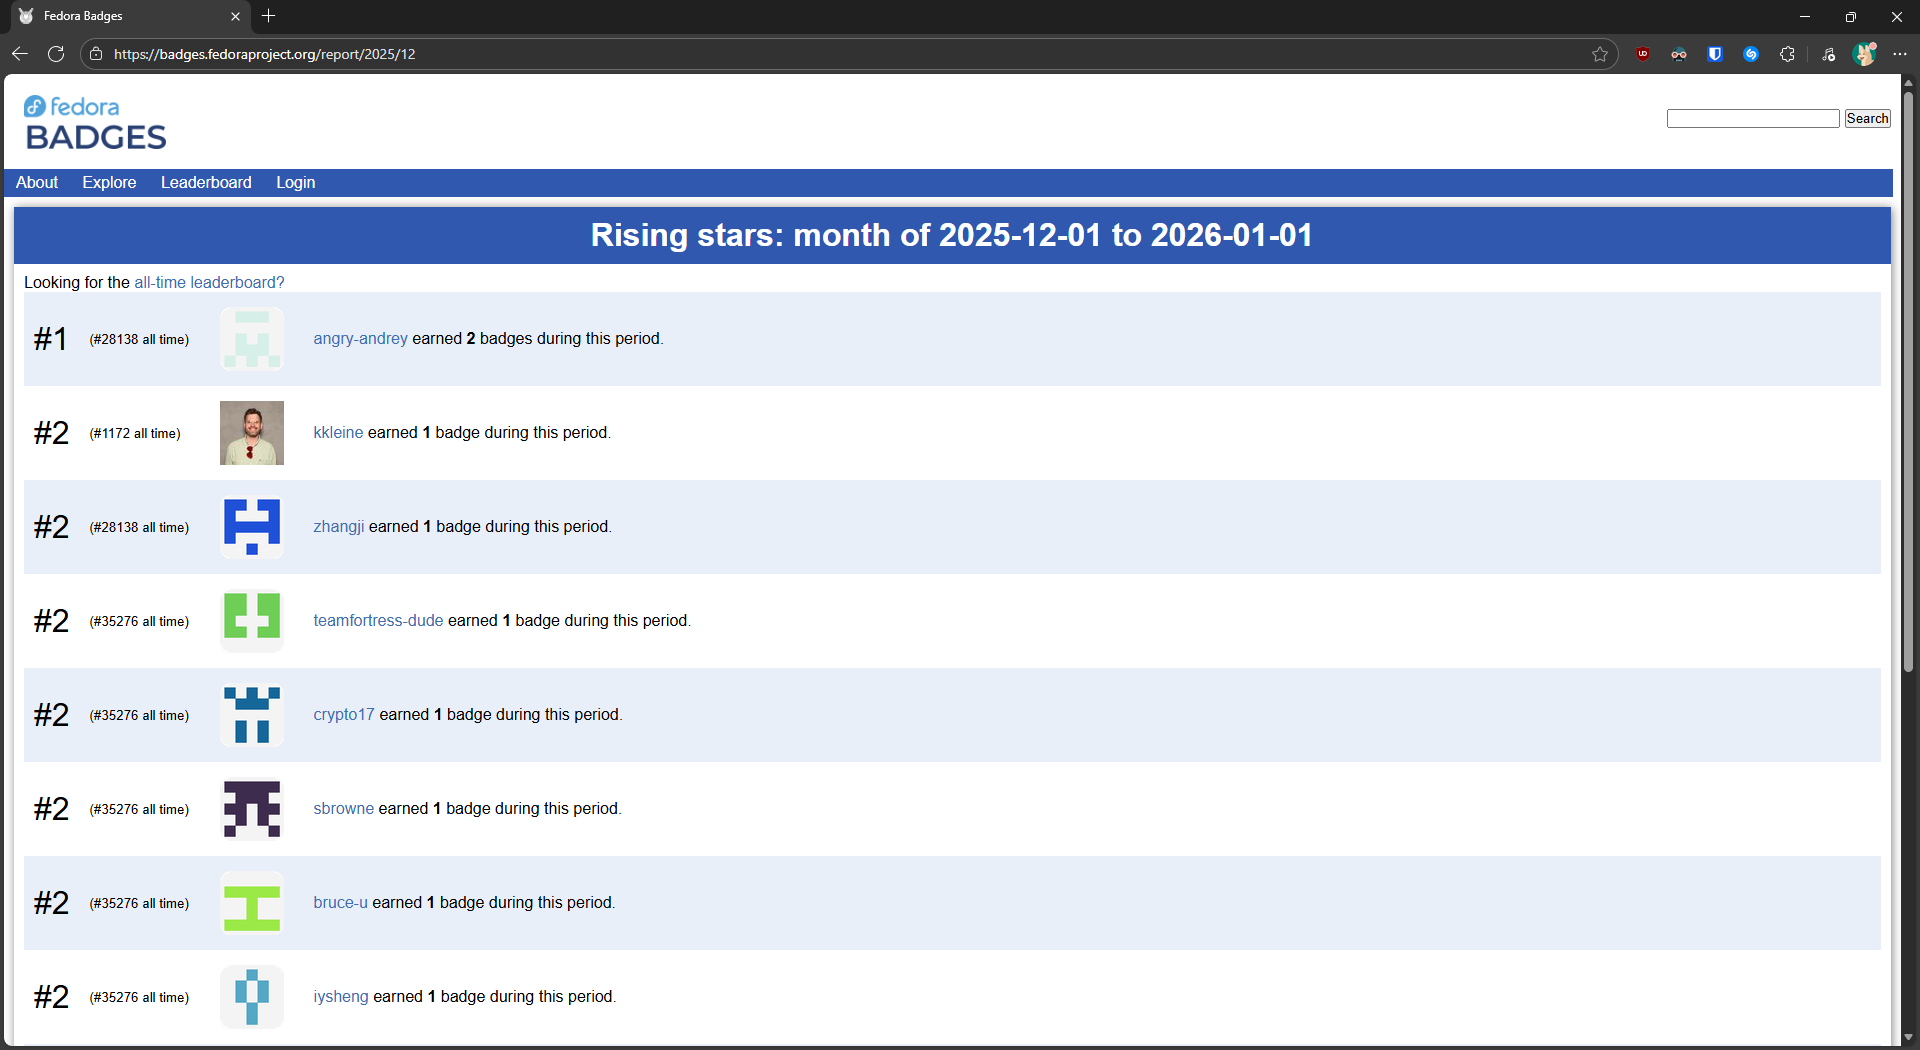
Task: Open the browser profile avatar menu
Action: (x=1864, y=54)
